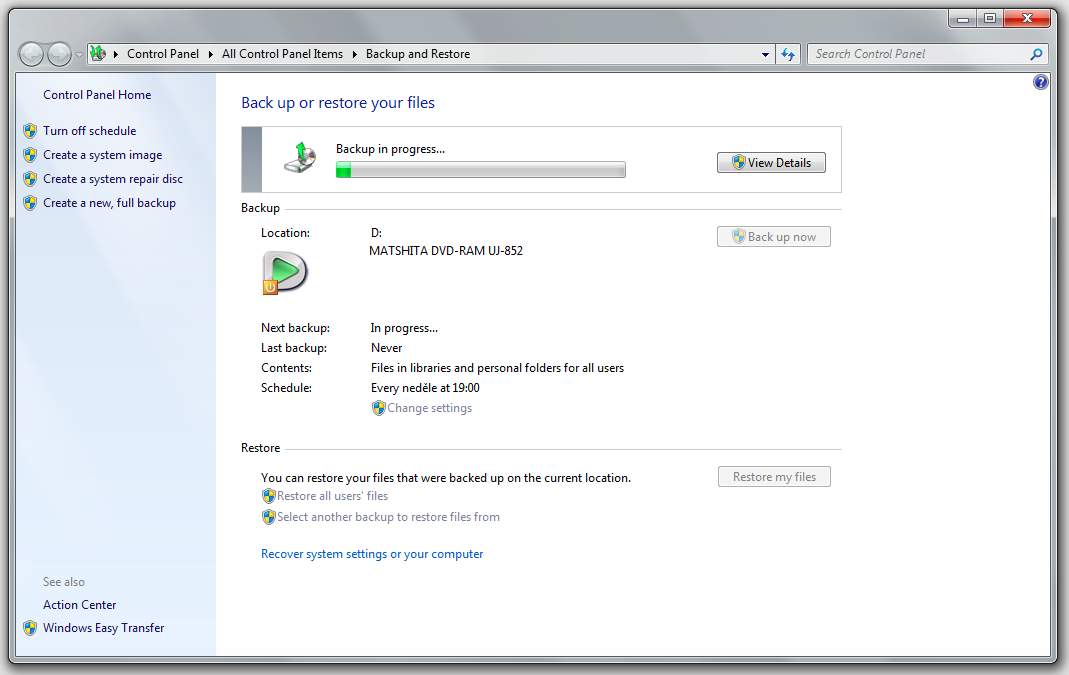Click Restore all users' files link

(332, 496)
